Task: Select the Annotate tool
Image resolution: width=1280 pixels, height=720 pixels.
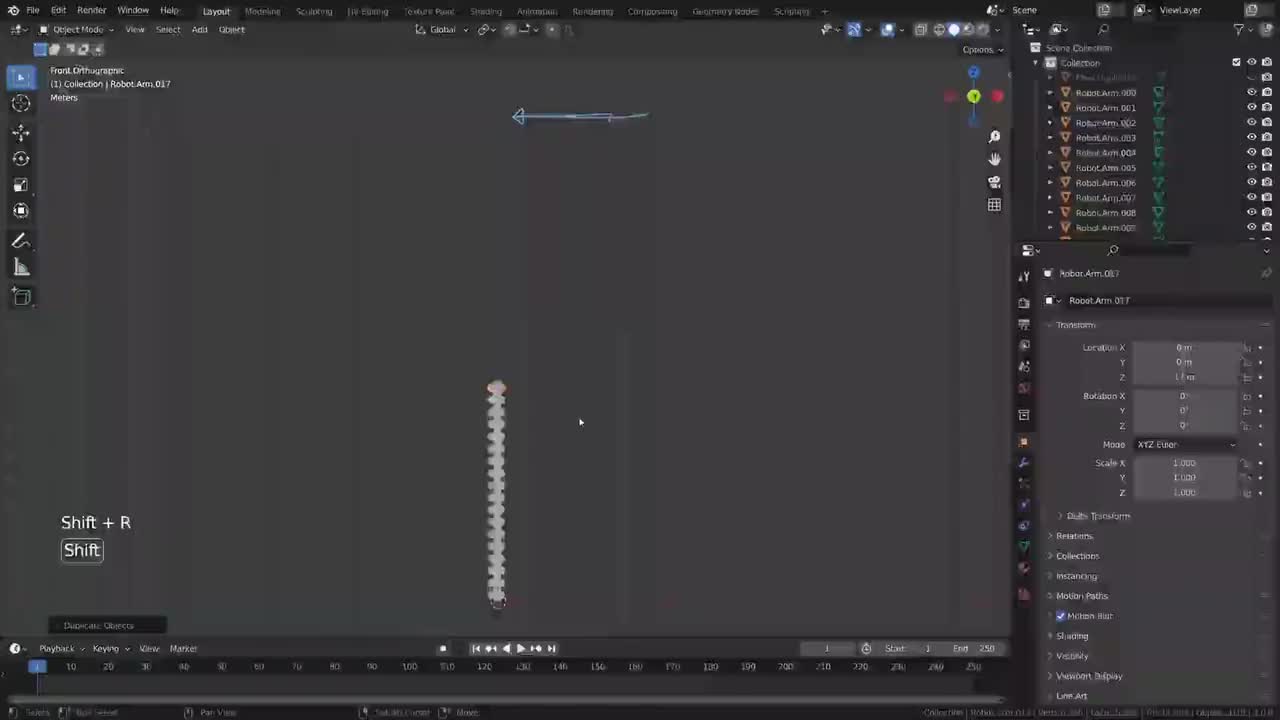Action: click(21, 241)
